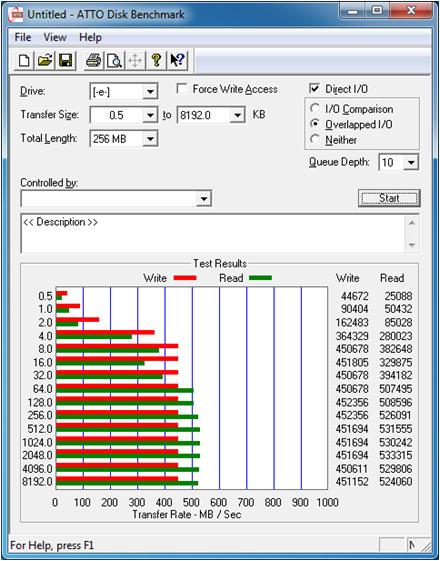Click the Read value 329875

coord(396,362)
